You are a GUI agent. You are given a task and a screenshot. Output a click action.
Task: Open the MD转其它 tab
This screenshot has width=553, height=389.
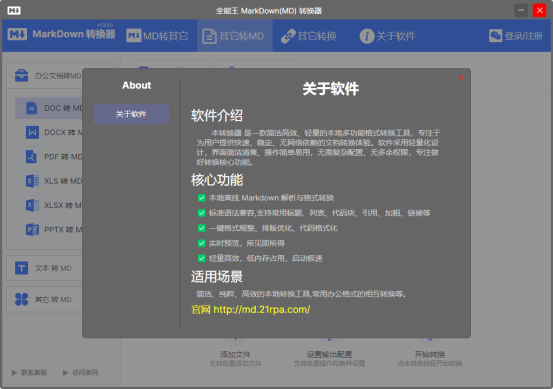pos(157,36)
